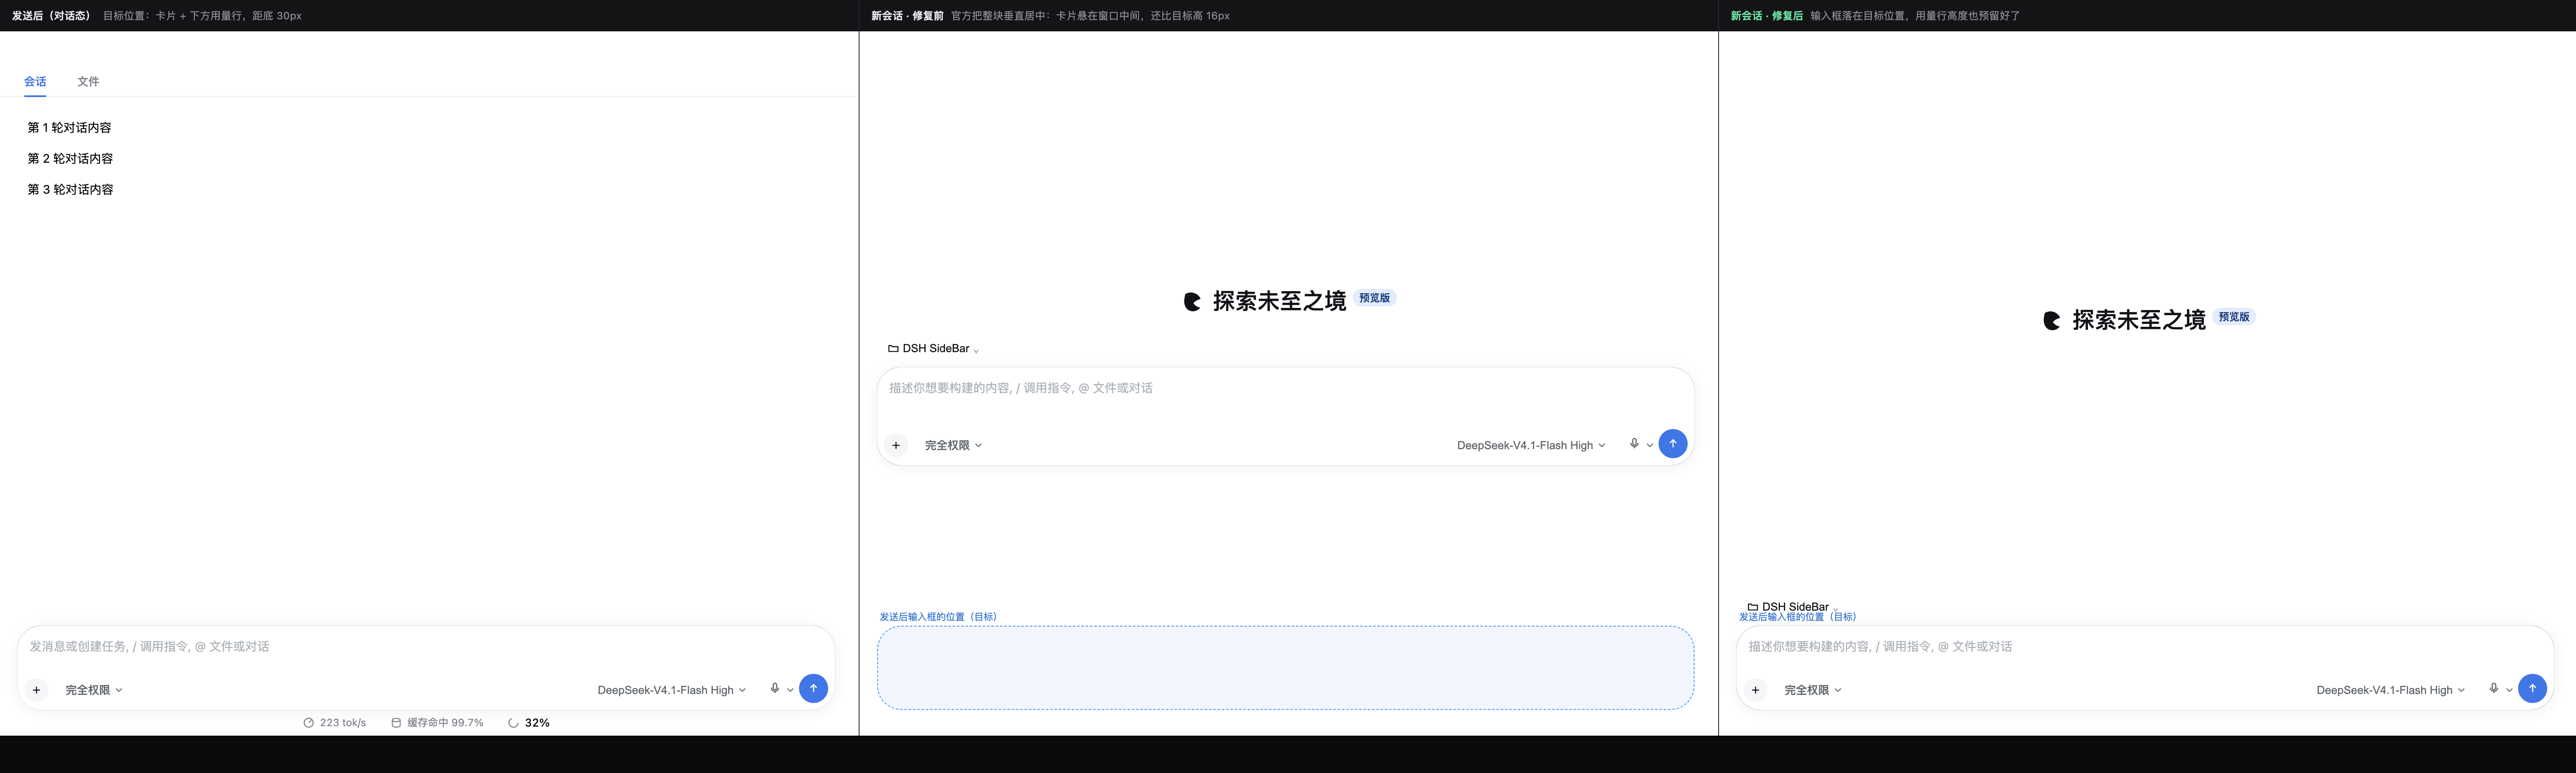Open 完全权限 dropdown in 发送后 panel
The image size is (2576, 773).
click(x=94, y=690)
